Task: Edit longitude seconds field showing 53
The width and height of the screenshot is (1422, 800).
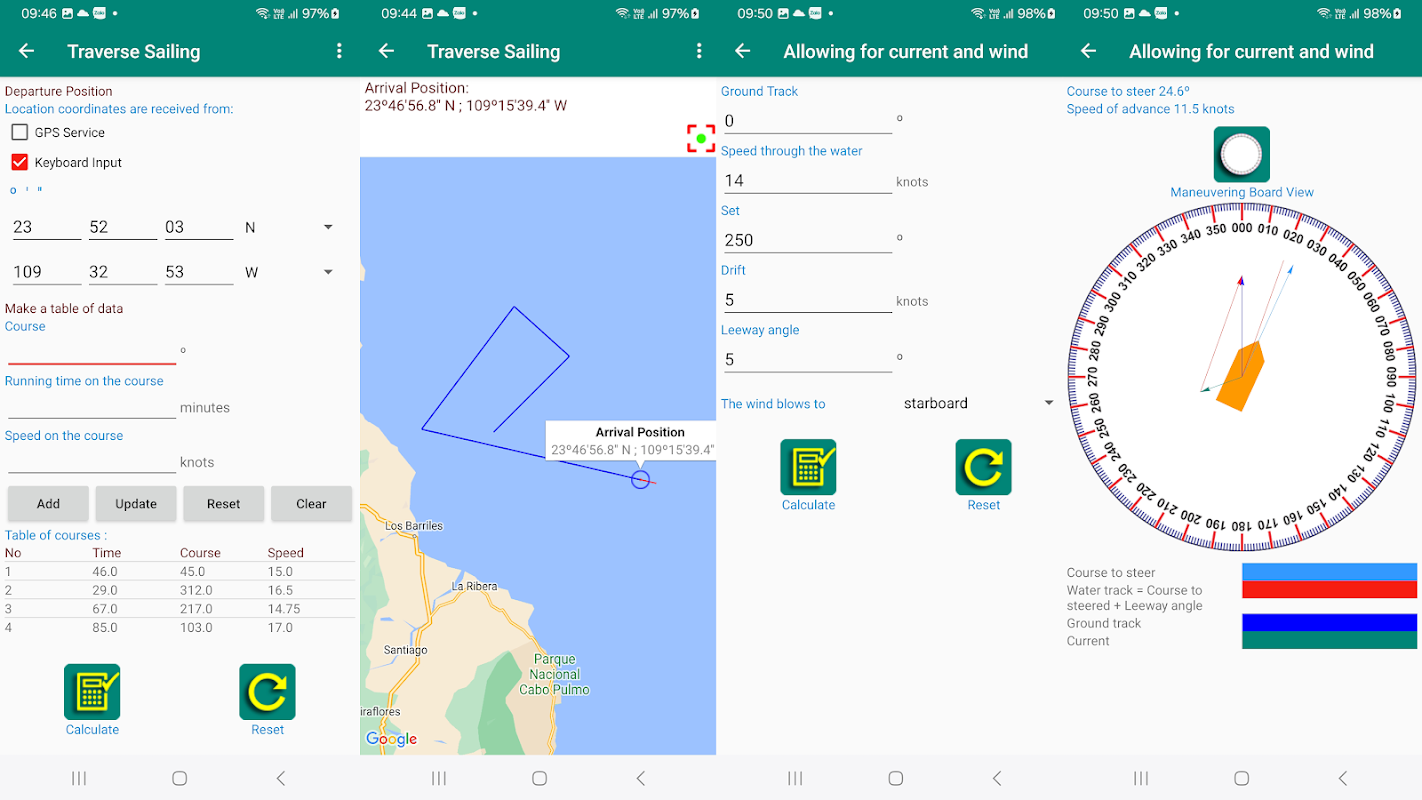Action: 199,272
